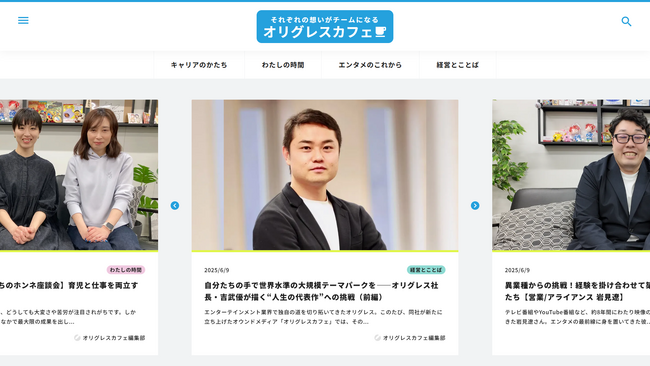650x366 pixels.
Task: Open キャリアのかたち menu item
Action: pos(199,65)
